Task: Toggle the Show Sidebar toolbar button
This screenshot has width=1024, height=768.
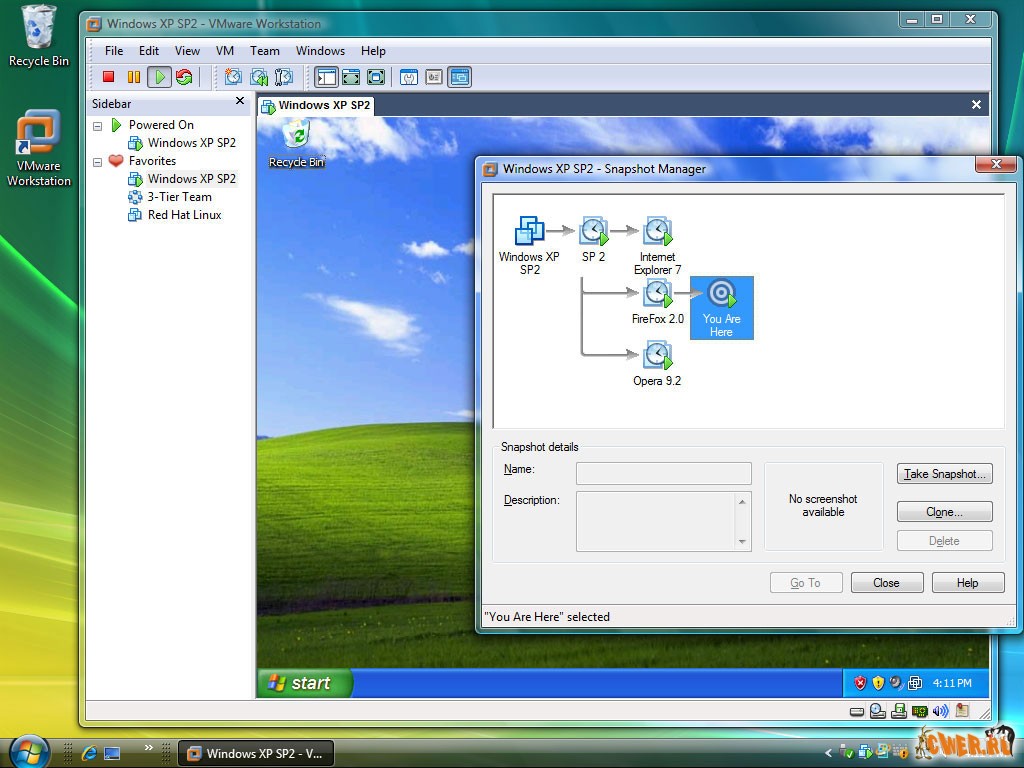Action: [326, 77]
